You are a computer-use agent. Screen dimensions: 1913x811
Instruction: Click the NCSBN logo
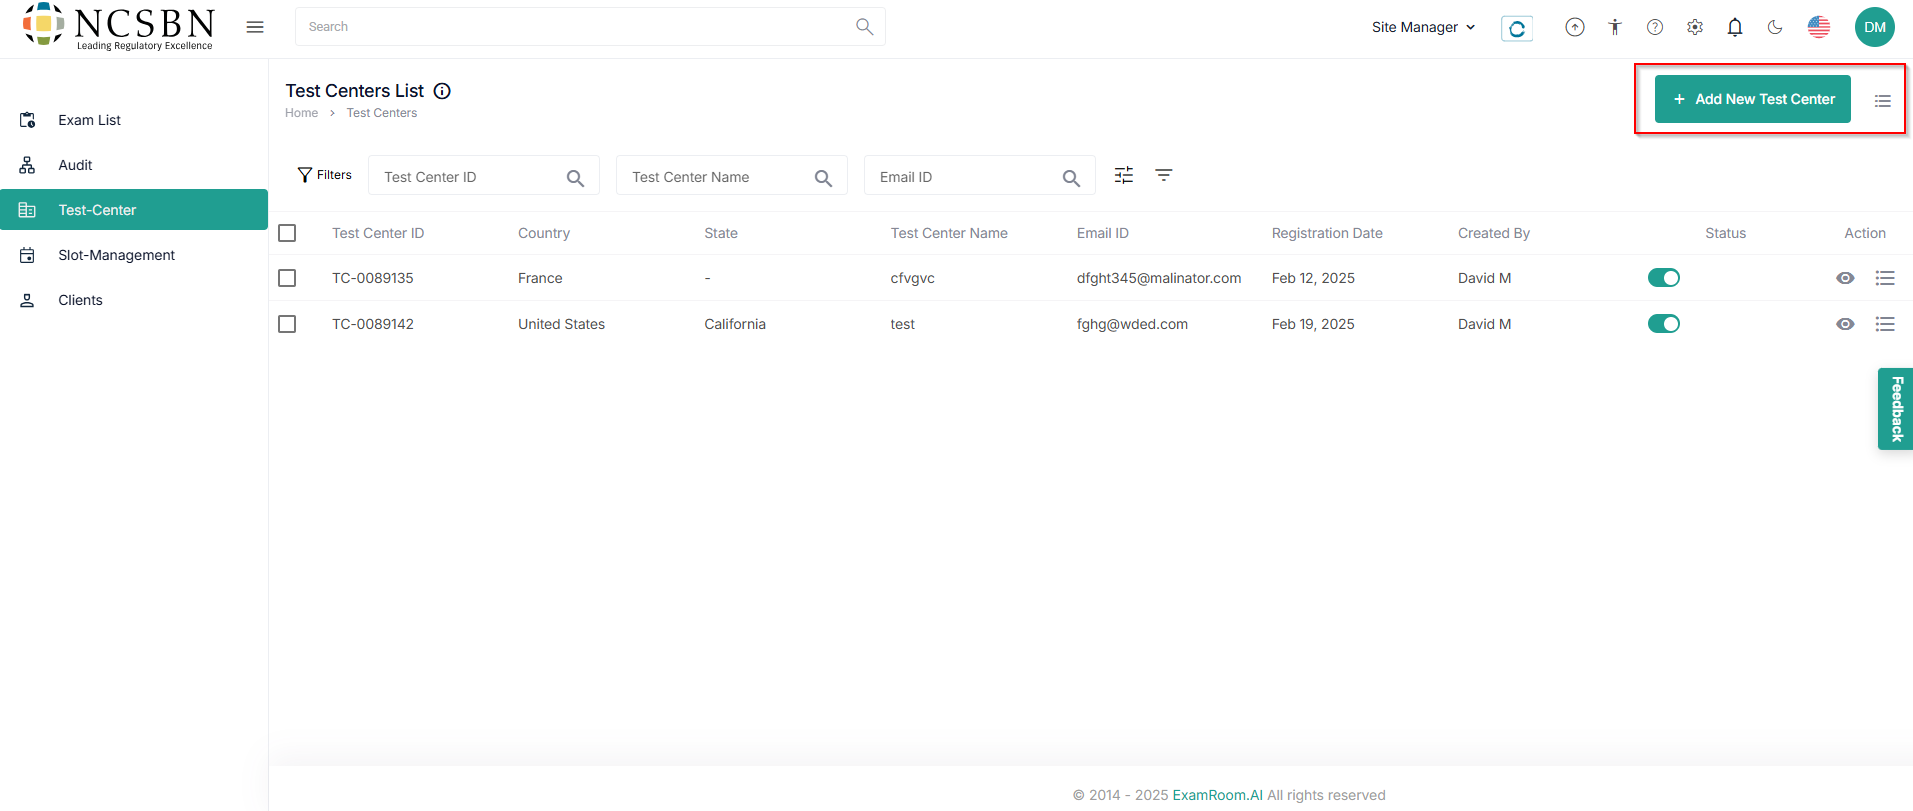[x=118, y=26]
